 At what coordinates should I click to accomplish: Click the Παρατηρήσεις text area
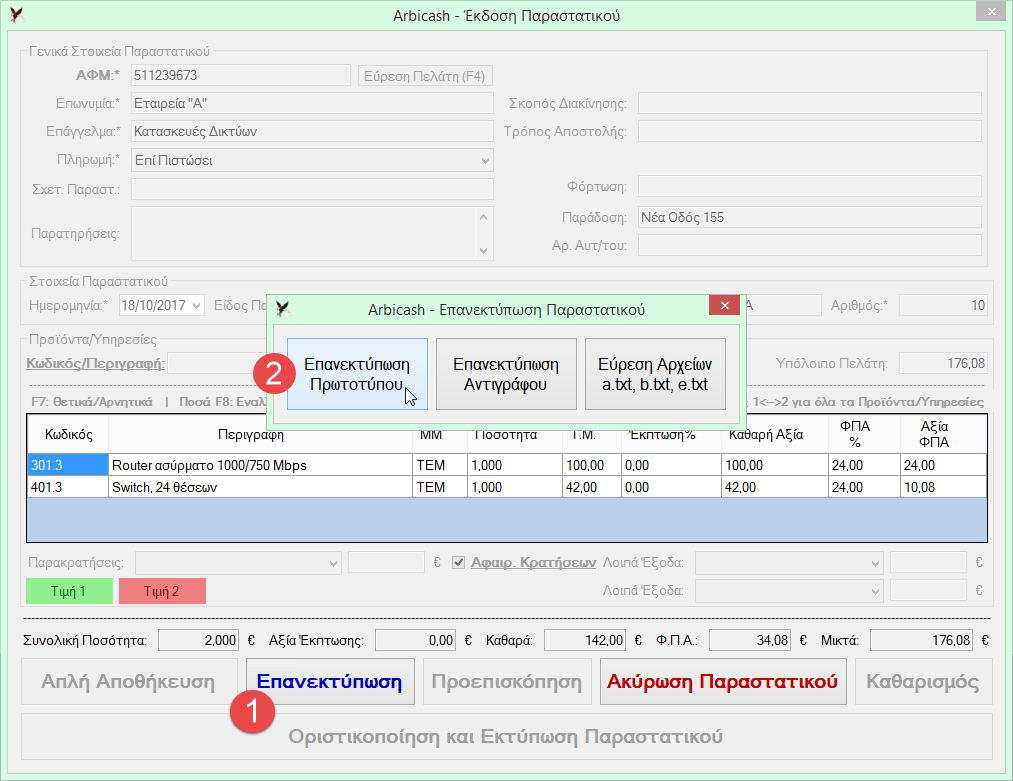pos(304,233)
